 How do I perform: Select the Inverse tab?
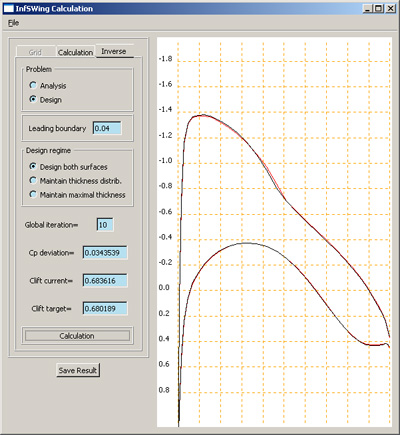tap(114, 51)
